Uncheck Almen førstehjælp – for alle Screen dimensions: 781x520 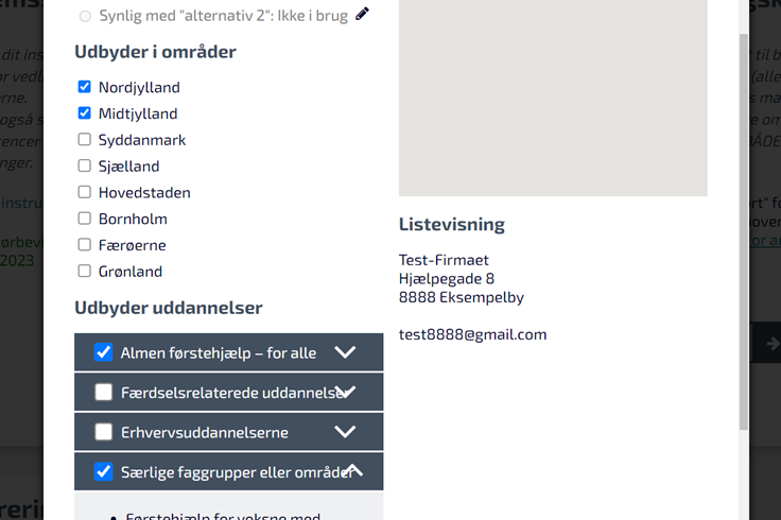104,352
